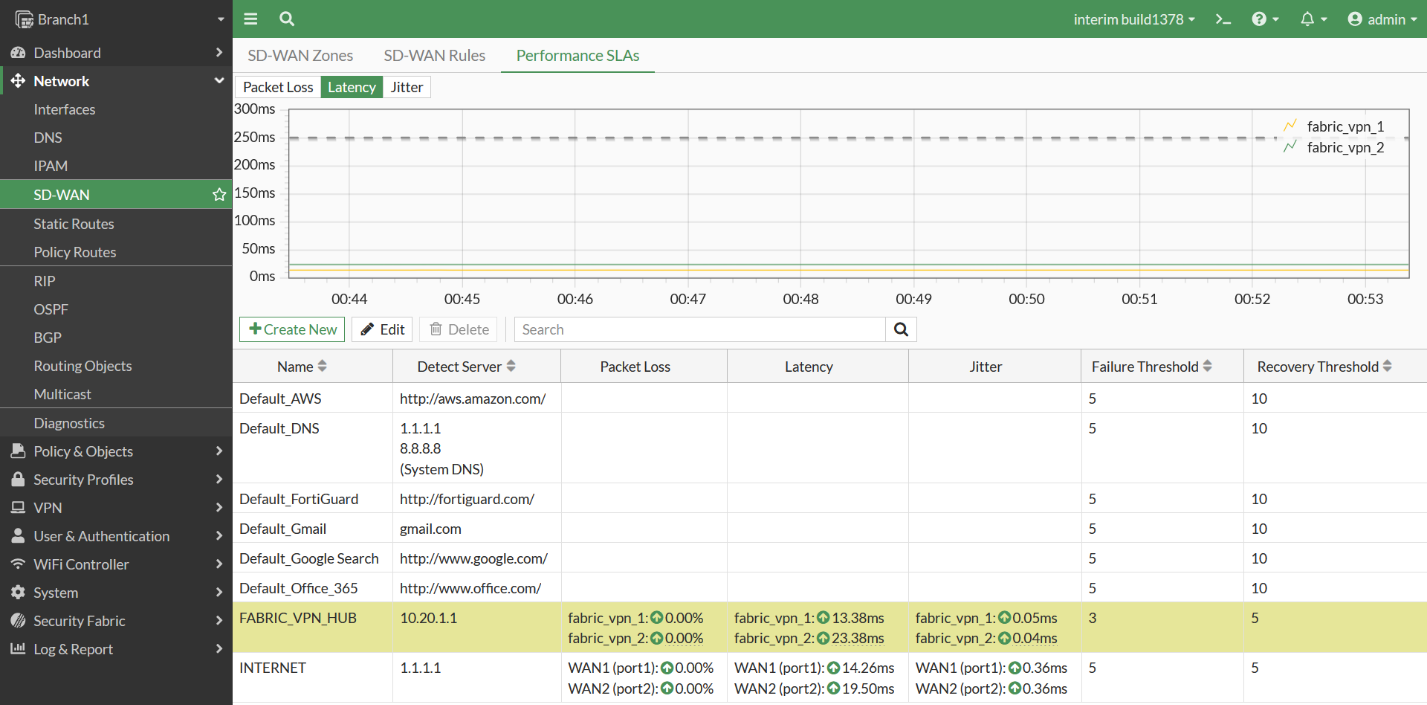Image resolution: width=1427 pixels, height=705 pixels.
Task: Switch the chart to Packet Loss view
Action: click(x=277, y=87)
